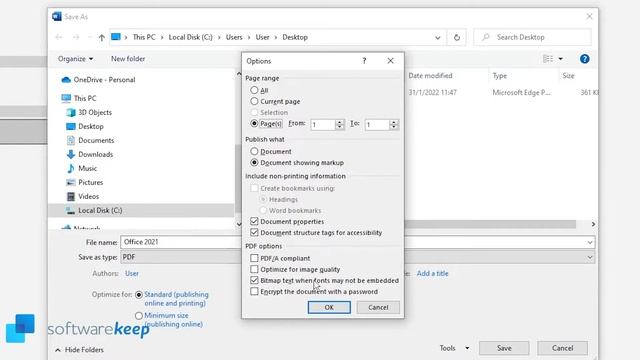Open the Organize dropdown menu

pyautogui.click(x=76, y=59)
